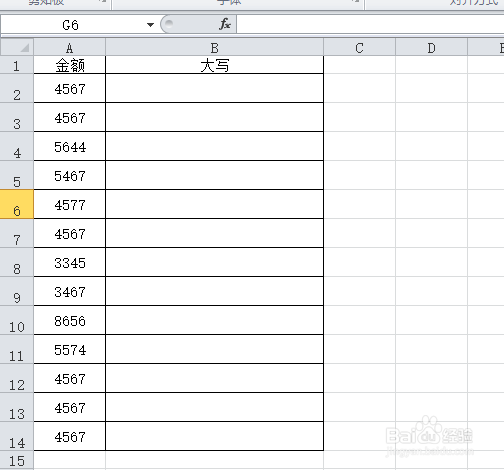This screenshot has width=504, height=470.
Task: Select row 13 header
Action: click(17, 407)
